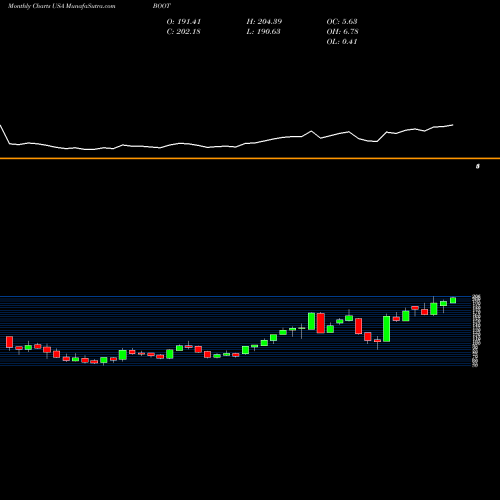The image size is (500, 500).
Task: Click the 'OH: 6.78' value
Action: point(342,32)
